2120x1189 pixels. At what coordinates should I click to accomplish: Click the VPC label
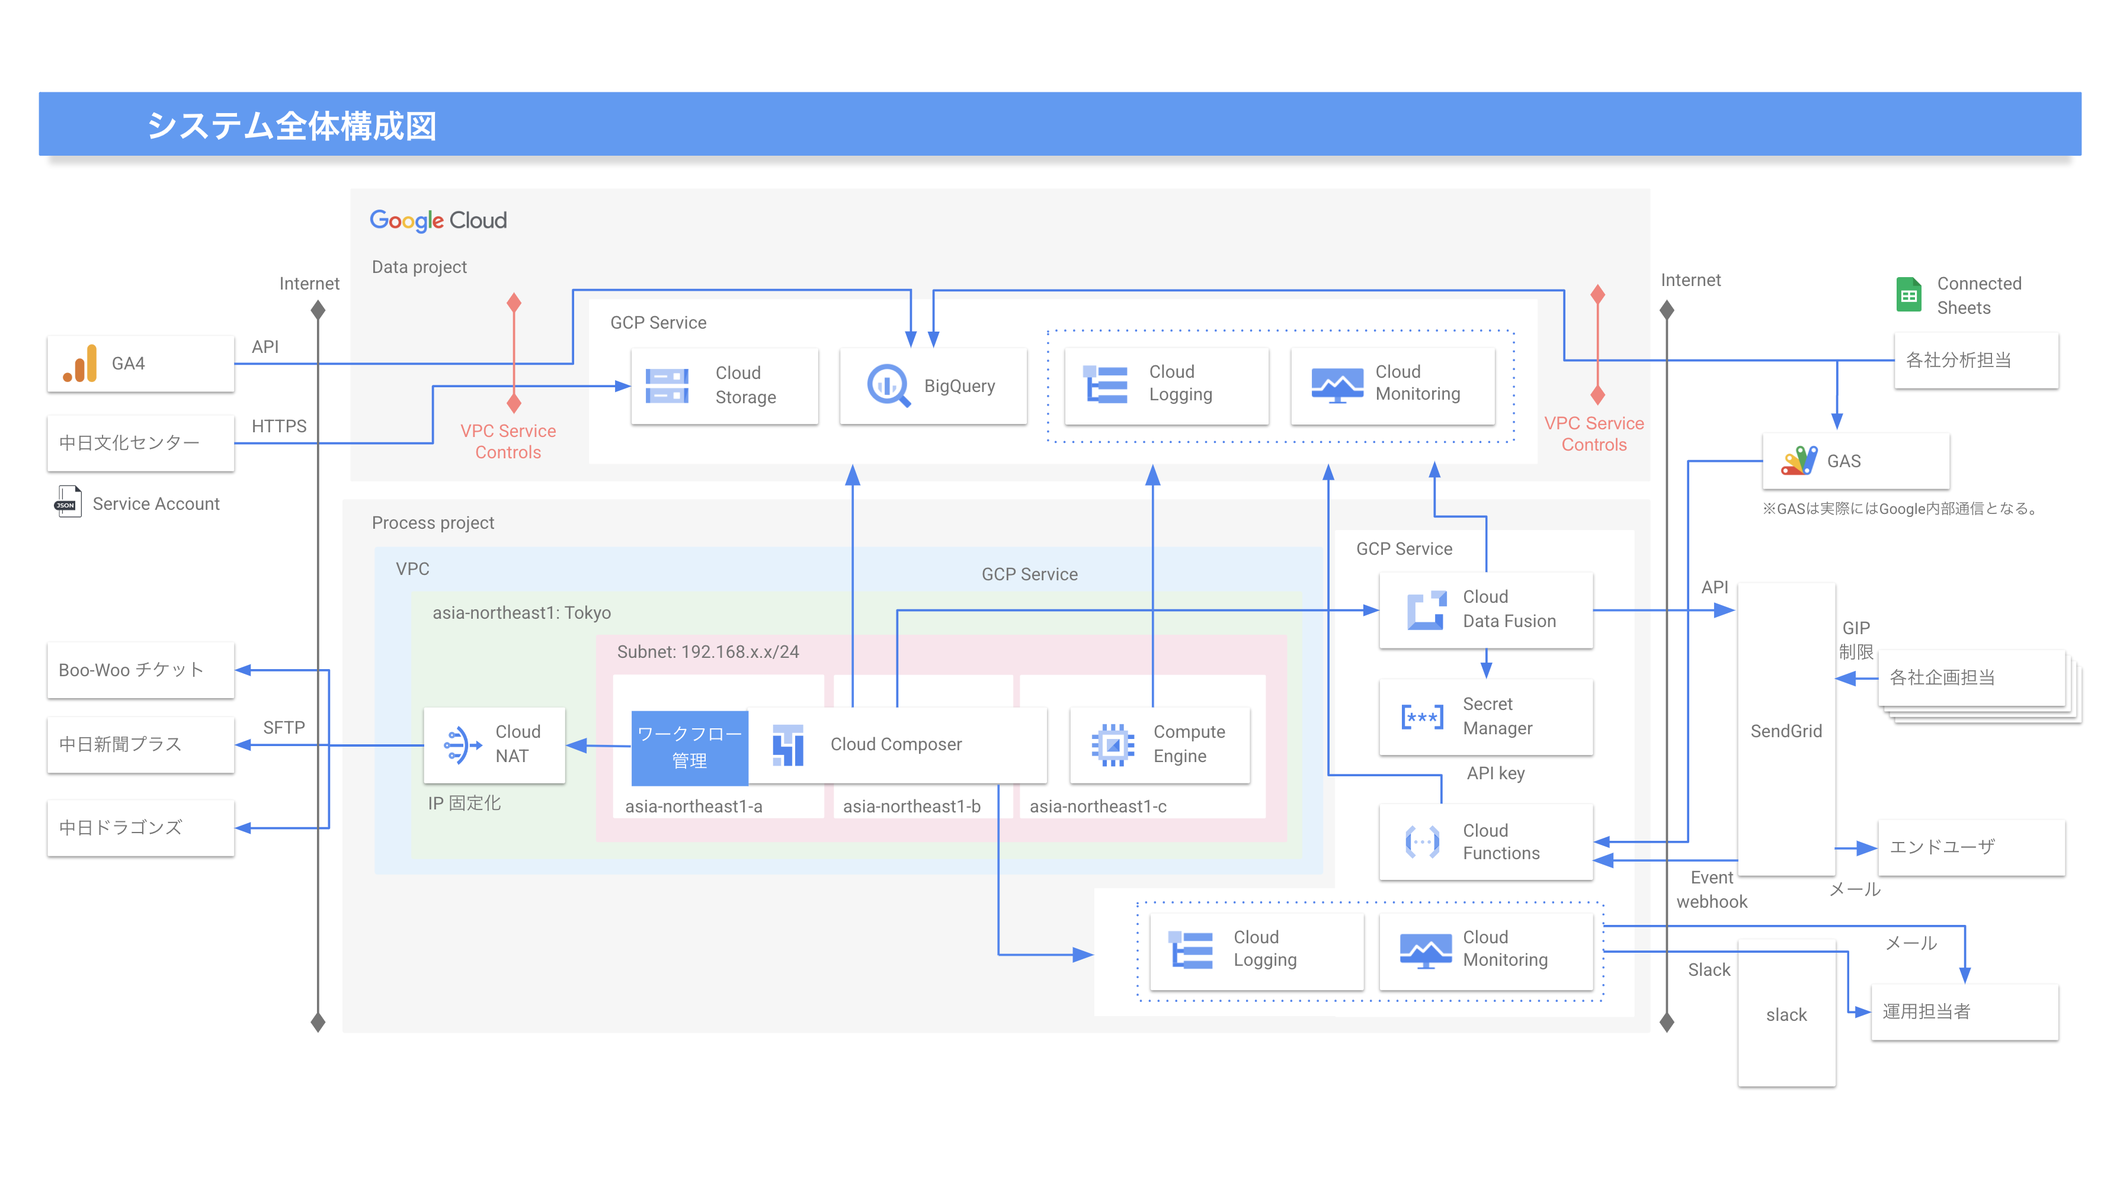point(412,569)
